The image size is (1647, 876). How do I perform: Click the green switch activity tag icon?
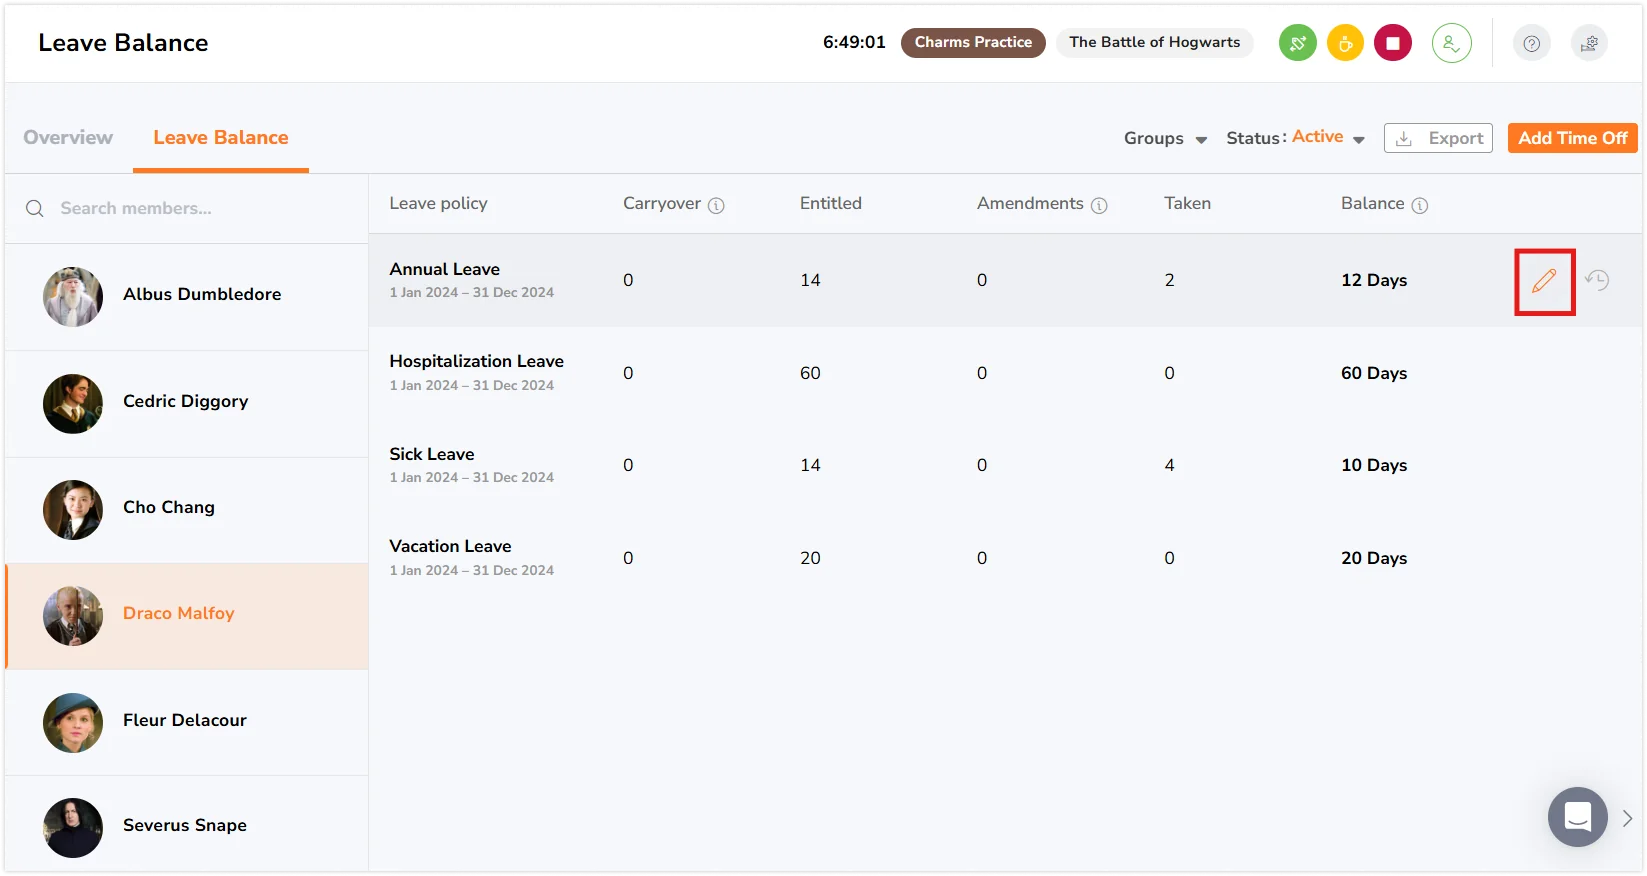pos(1297,43)
